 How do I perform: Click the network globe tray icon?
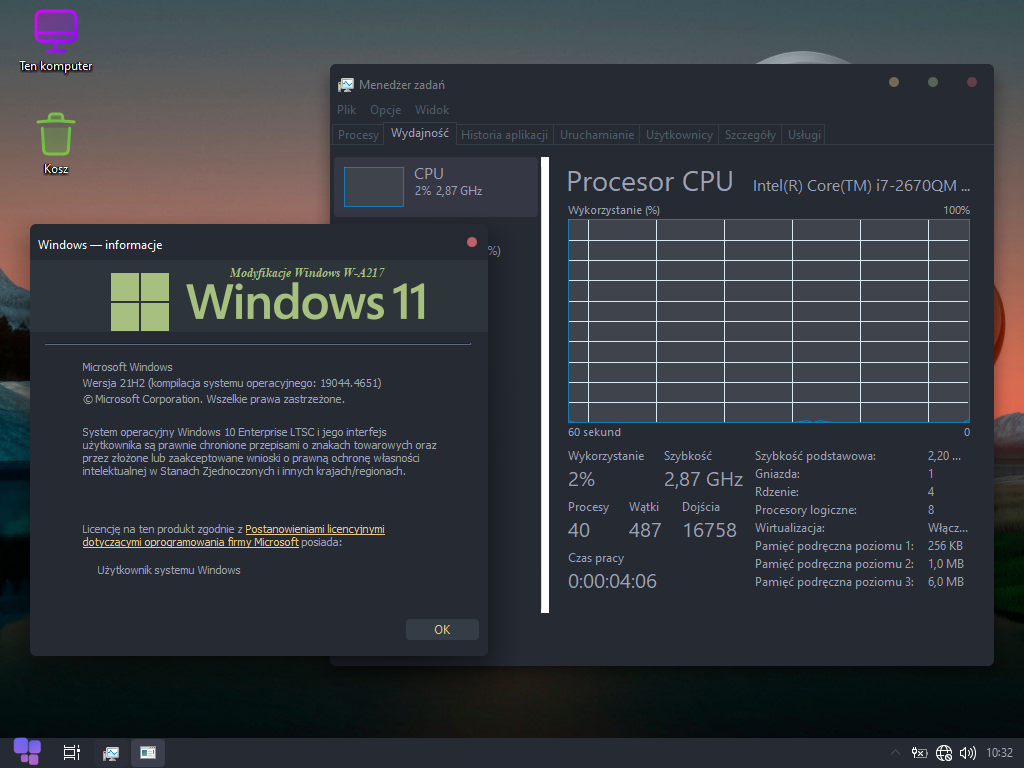click(944, 753)
